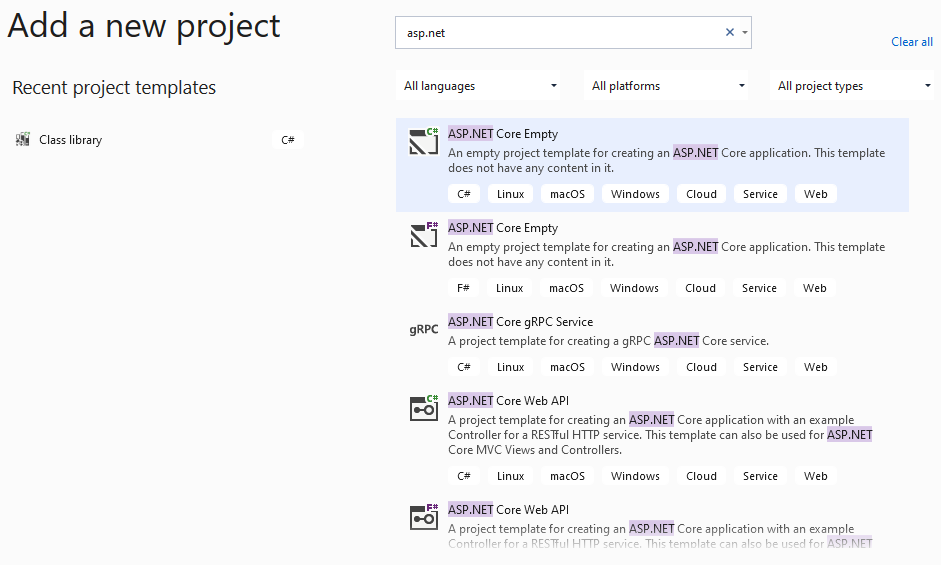The image size is (941, 565).
Task: Clear the search box with the X icon
Action: [730, 32]
